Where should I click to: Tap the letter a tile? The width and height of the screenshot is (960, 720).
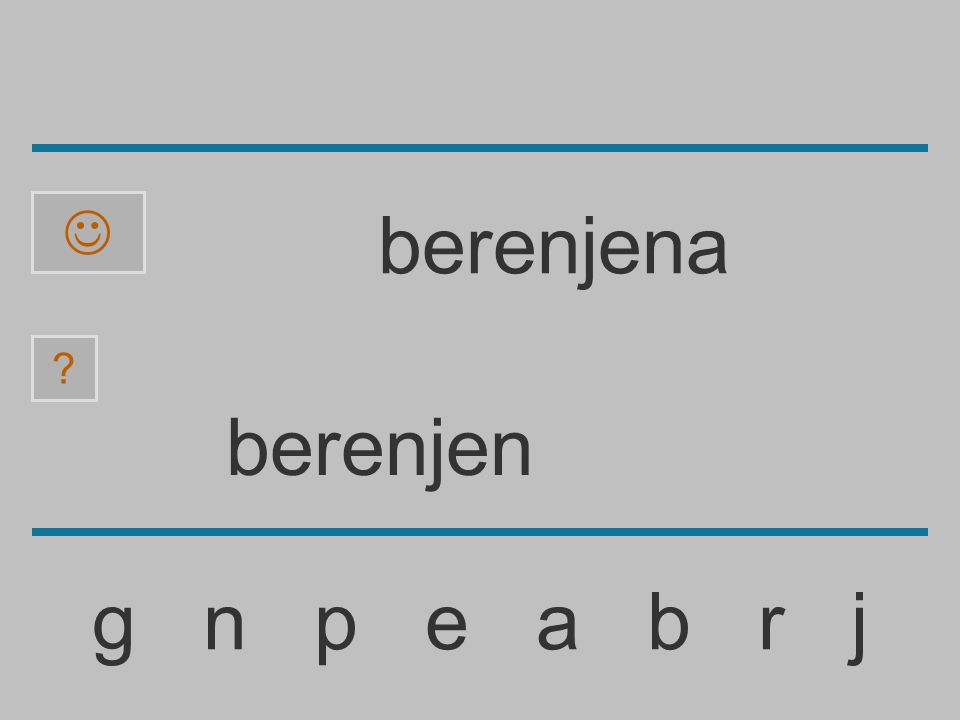(x=557, y=626)
